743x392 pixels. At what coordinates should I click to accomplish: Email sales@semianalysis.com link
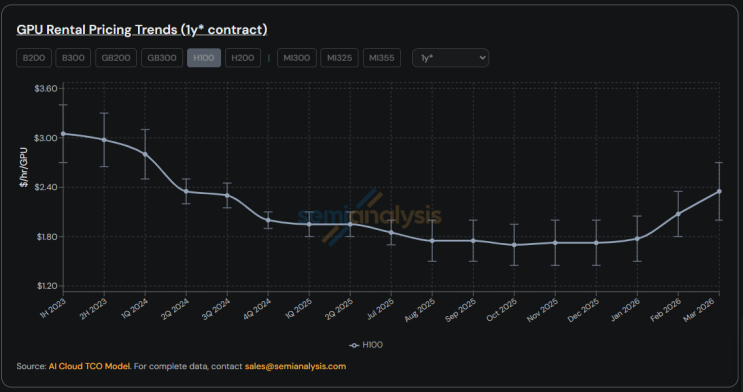295,366
